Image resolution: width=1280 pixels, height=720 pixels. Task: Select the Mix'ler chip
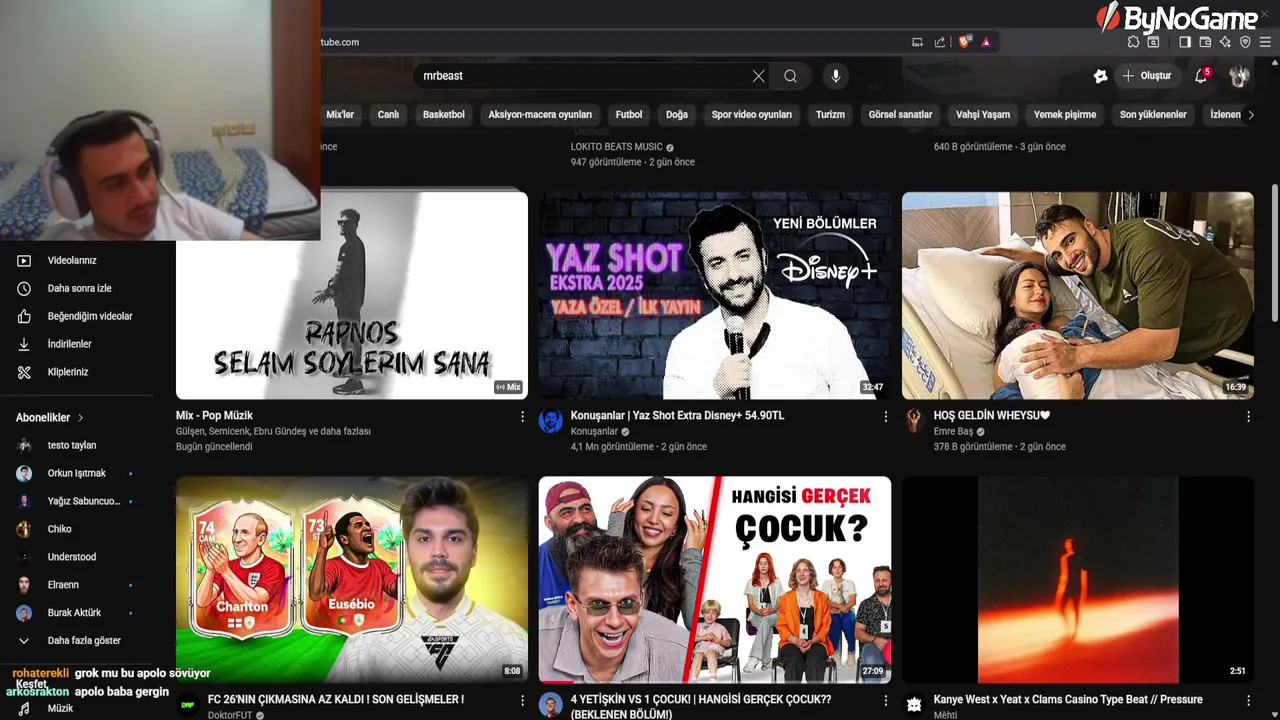point(340,115)
